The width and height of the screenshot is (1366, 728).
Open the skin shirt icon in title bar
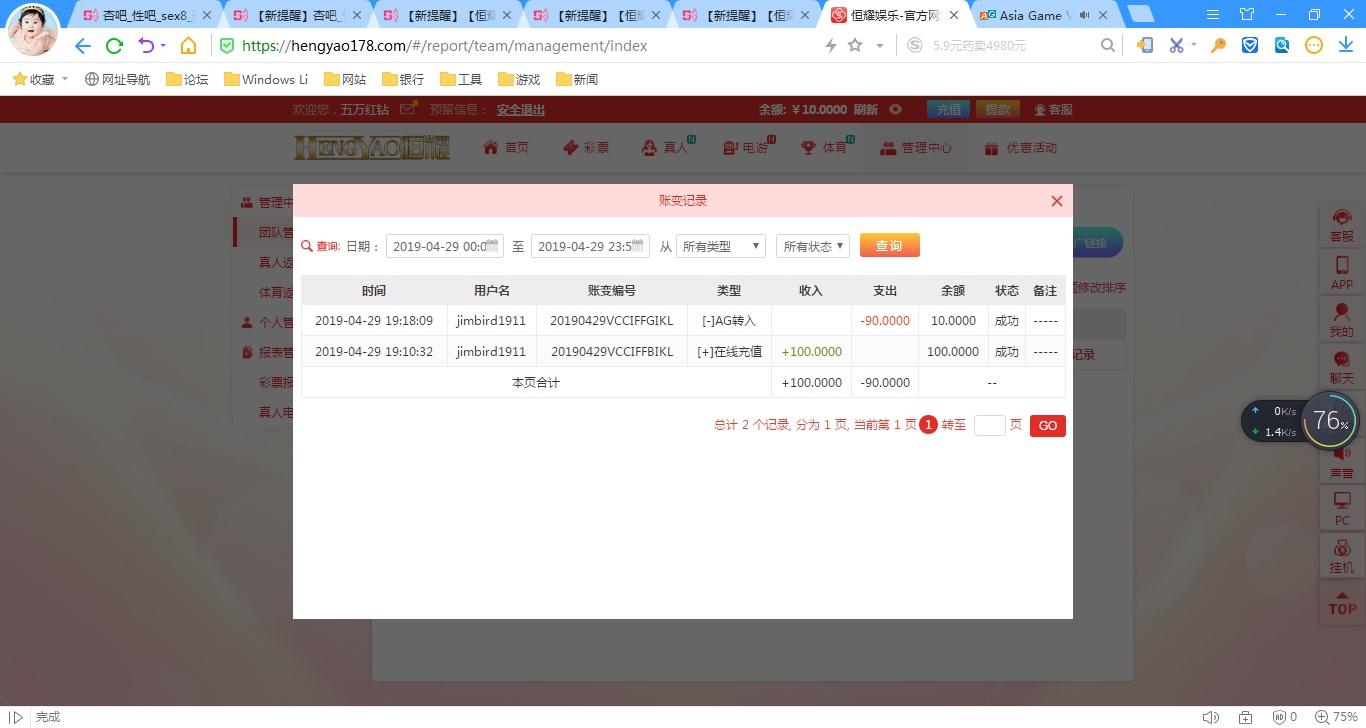1247,15
